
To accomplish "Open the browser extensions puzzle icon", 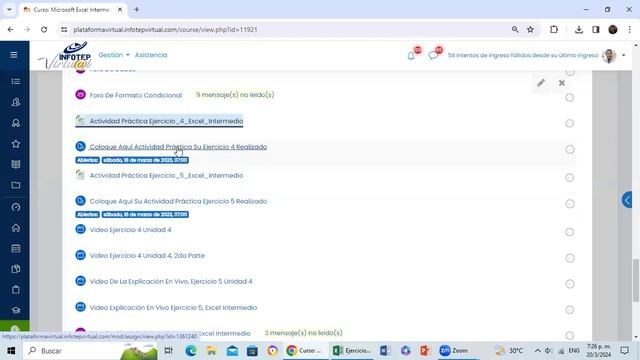I will click(x=554, y=29).
